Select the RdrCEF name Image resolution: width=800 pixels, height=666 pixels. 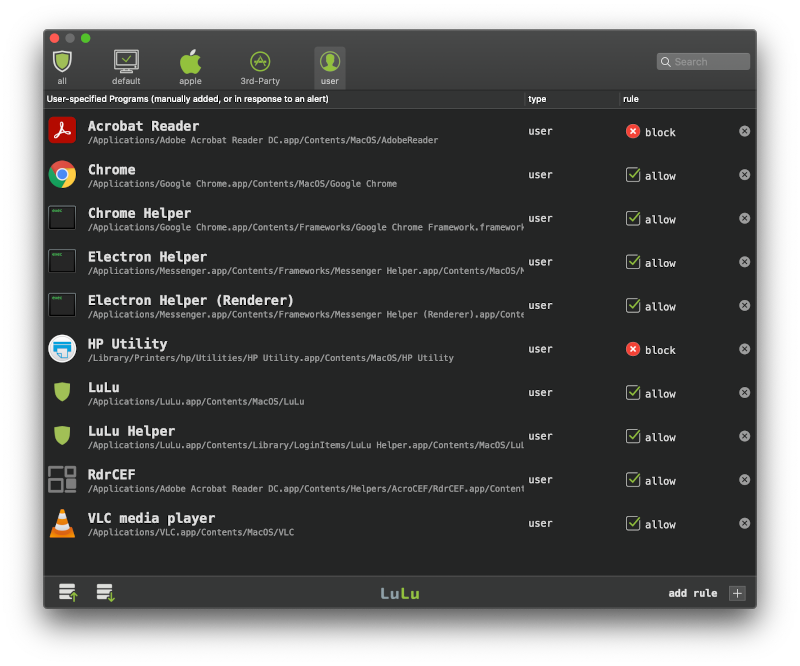[112, 475]
